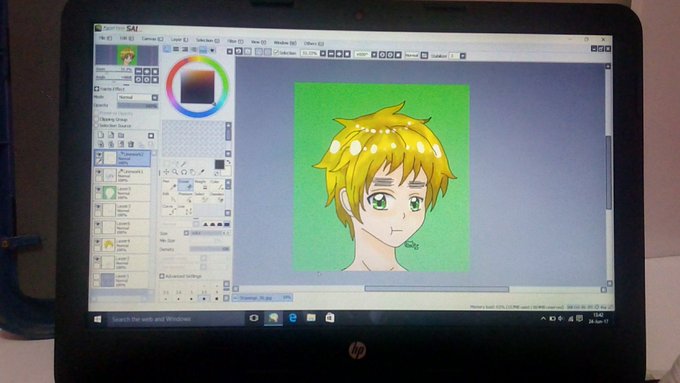
Task: Toggle the RGB slider panel icon
Action: (x=176, y=49)
